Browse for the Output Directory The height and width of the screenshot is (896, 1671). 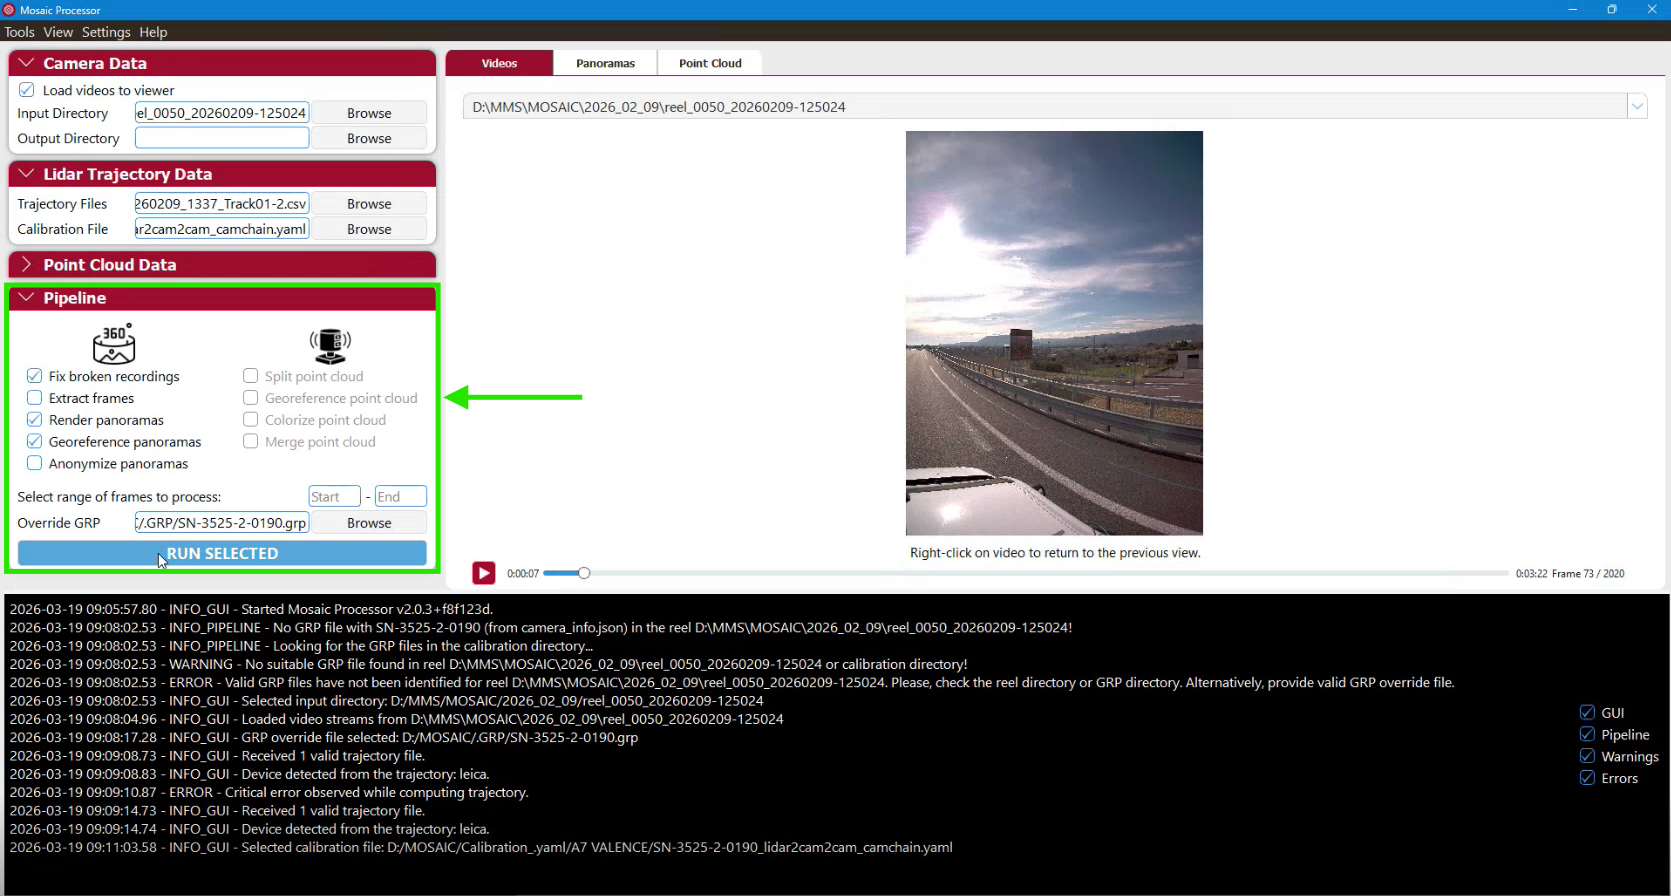pyautogui.click(x=369, y=138)
